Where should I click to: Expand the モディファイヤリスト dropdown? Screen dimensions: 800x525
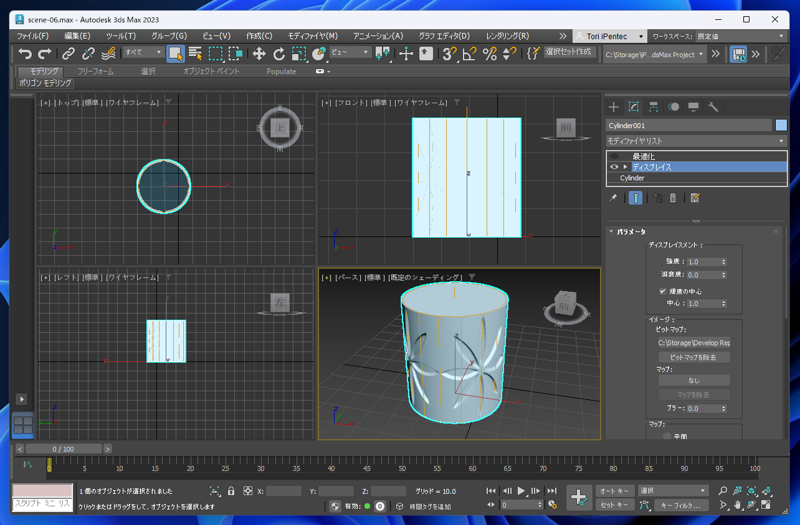(696, 141)
